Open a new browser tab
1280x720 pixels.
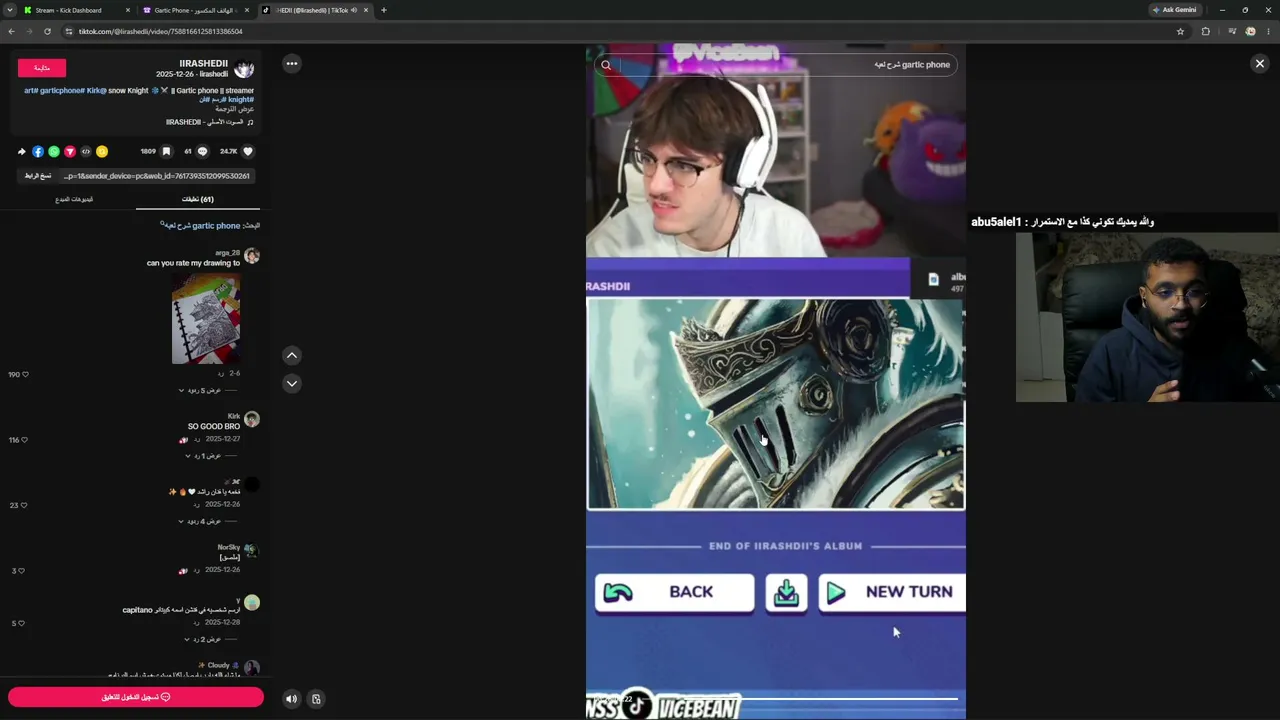tap(383, 10)
